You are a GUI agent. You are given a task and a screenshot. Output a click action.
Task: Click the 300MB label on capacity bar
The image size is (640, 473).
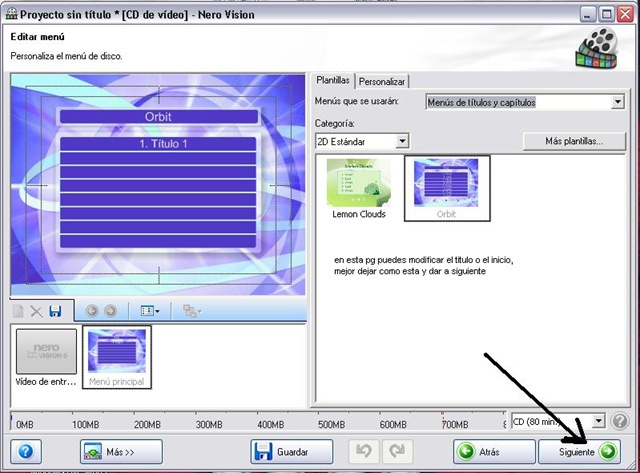click(209, 424)
